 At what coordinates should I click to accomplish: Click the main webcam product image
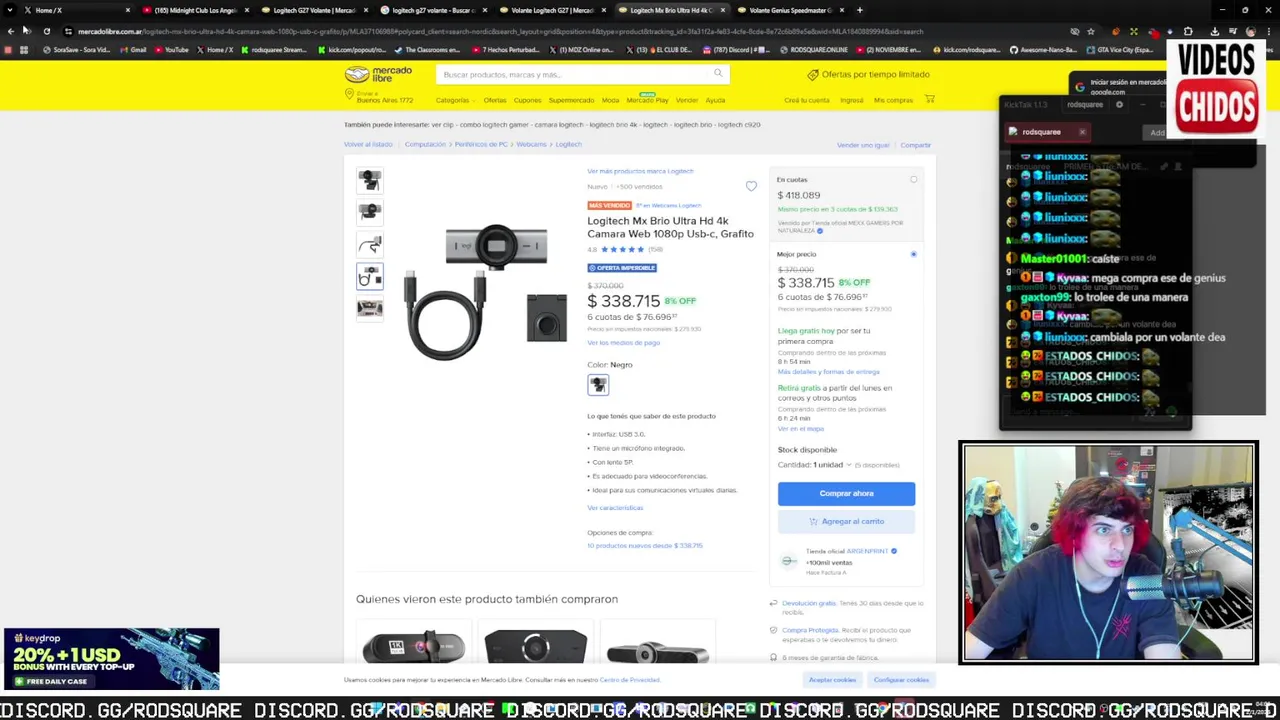485,290
